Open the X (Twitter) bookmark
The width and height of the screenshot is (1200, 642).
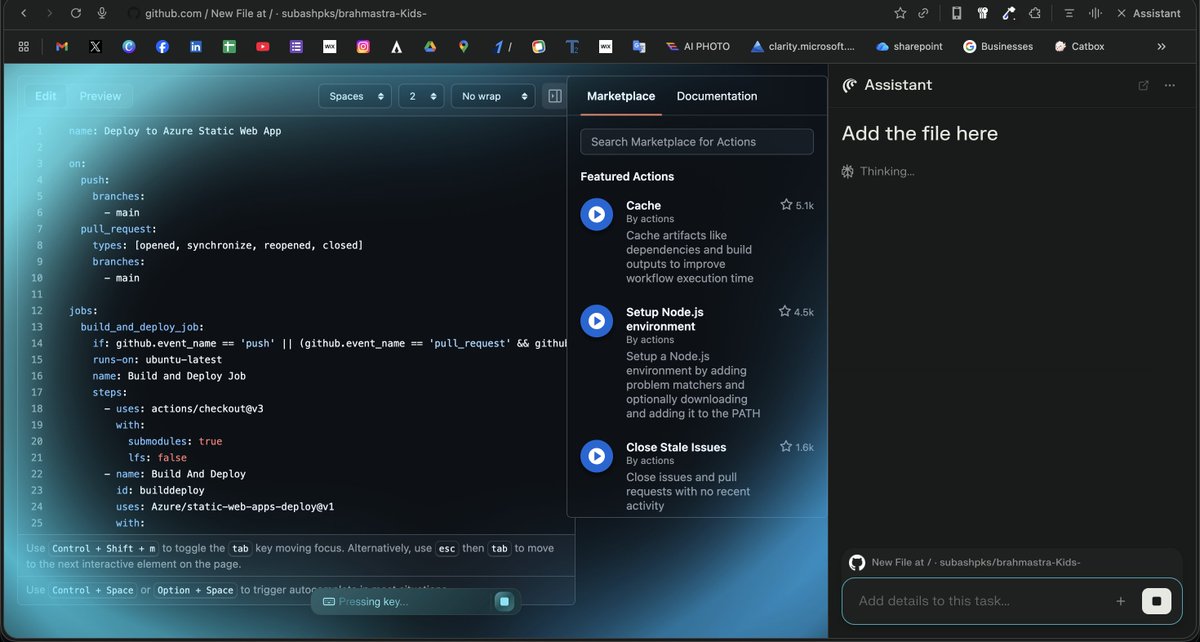pyautogui.click(x=95, y=46)
